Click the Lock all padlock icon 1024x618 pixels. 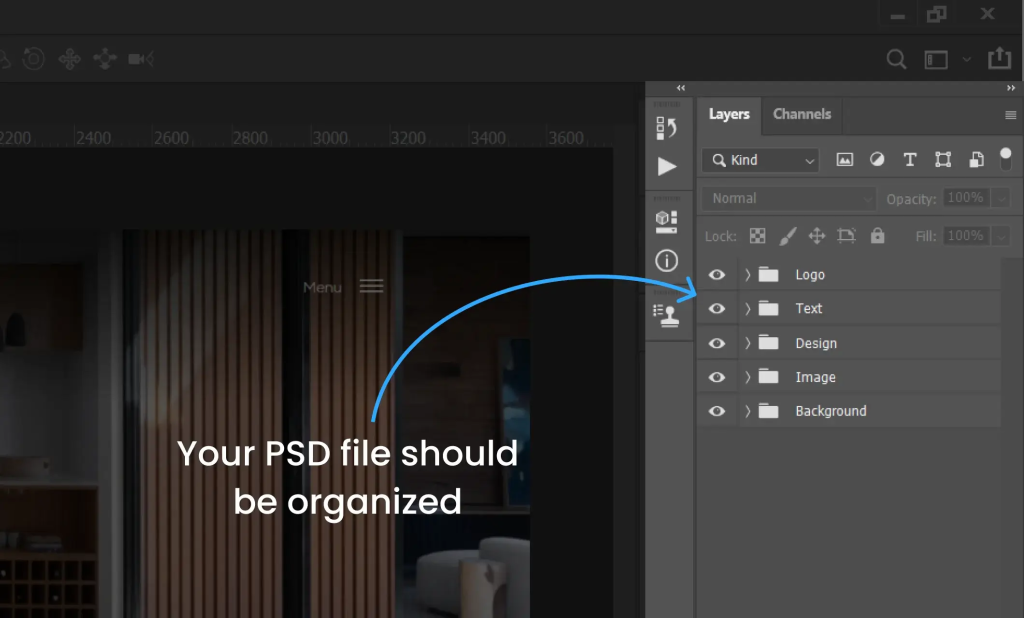tap(877, 236)
